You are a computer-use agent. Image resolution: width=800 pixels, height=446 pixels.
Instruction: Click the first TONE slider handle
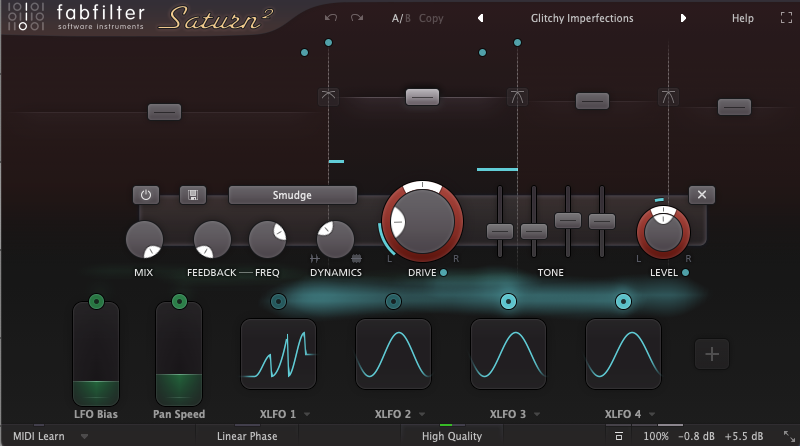500,231
